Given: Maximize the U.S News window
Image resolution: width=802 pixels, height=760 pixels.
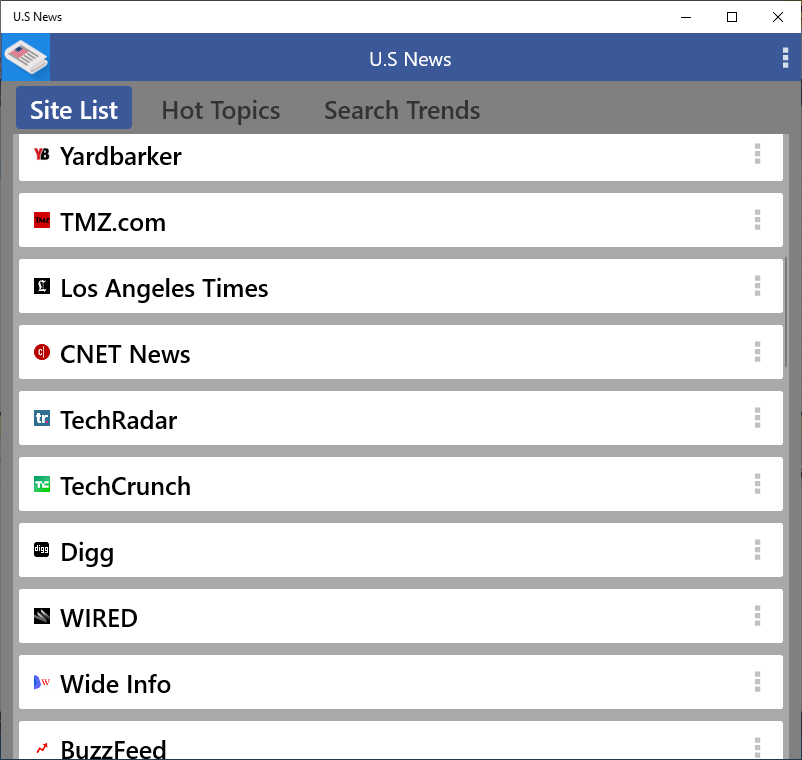Looking at the screenshot, I should pyautogui.click(x=732, y=17).
